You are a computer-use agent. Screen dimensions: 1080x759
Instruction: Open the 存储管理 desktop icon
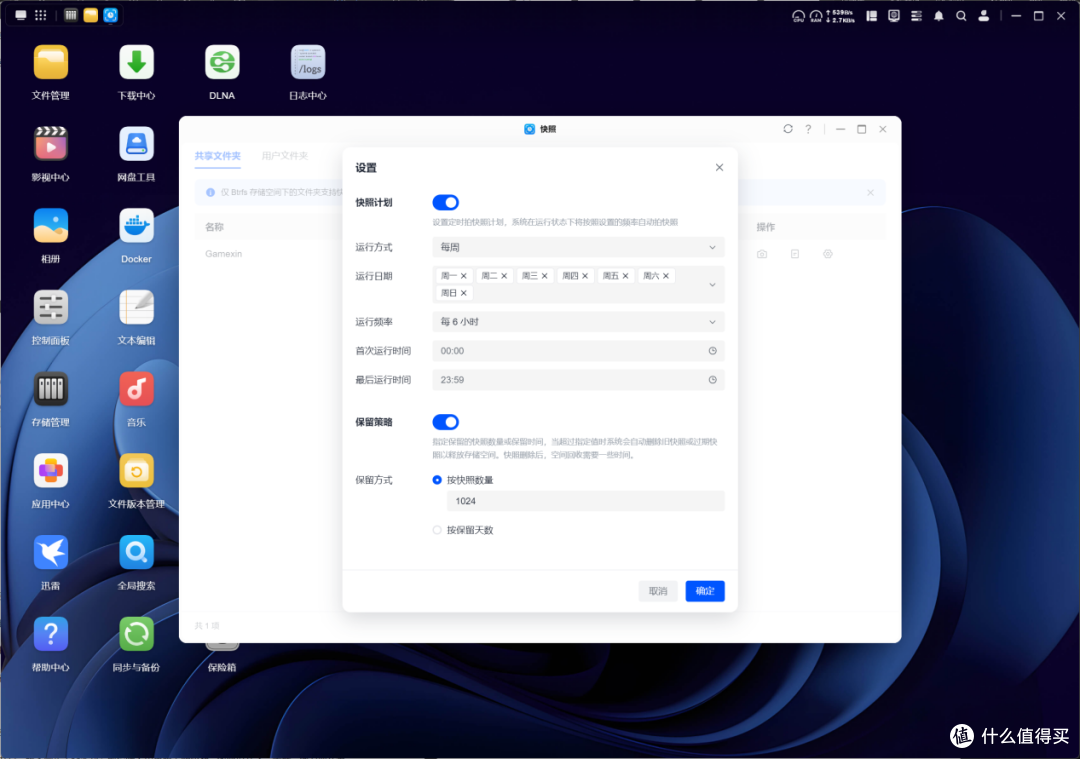[x=50, y=390]
